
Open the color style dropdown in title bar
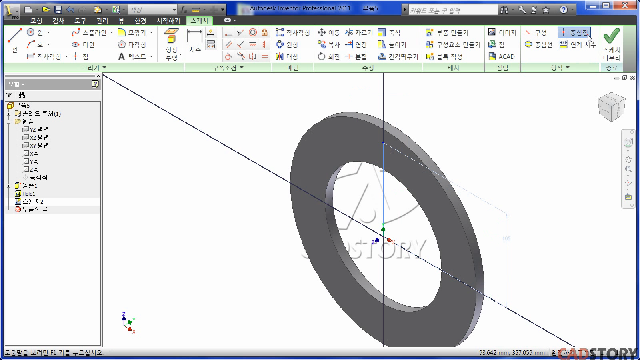152,9
